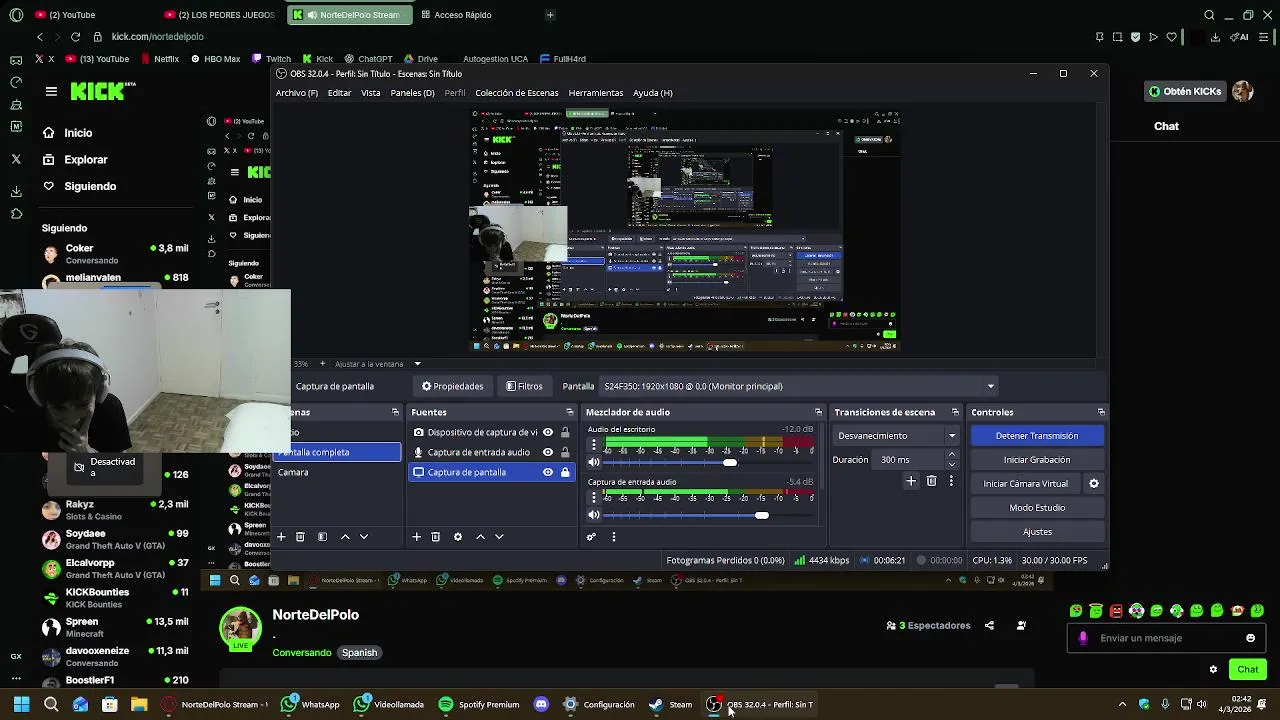Toggle lock on Captura de entrada audio source
1280x720 pixels.
click(x=565, y=452)
